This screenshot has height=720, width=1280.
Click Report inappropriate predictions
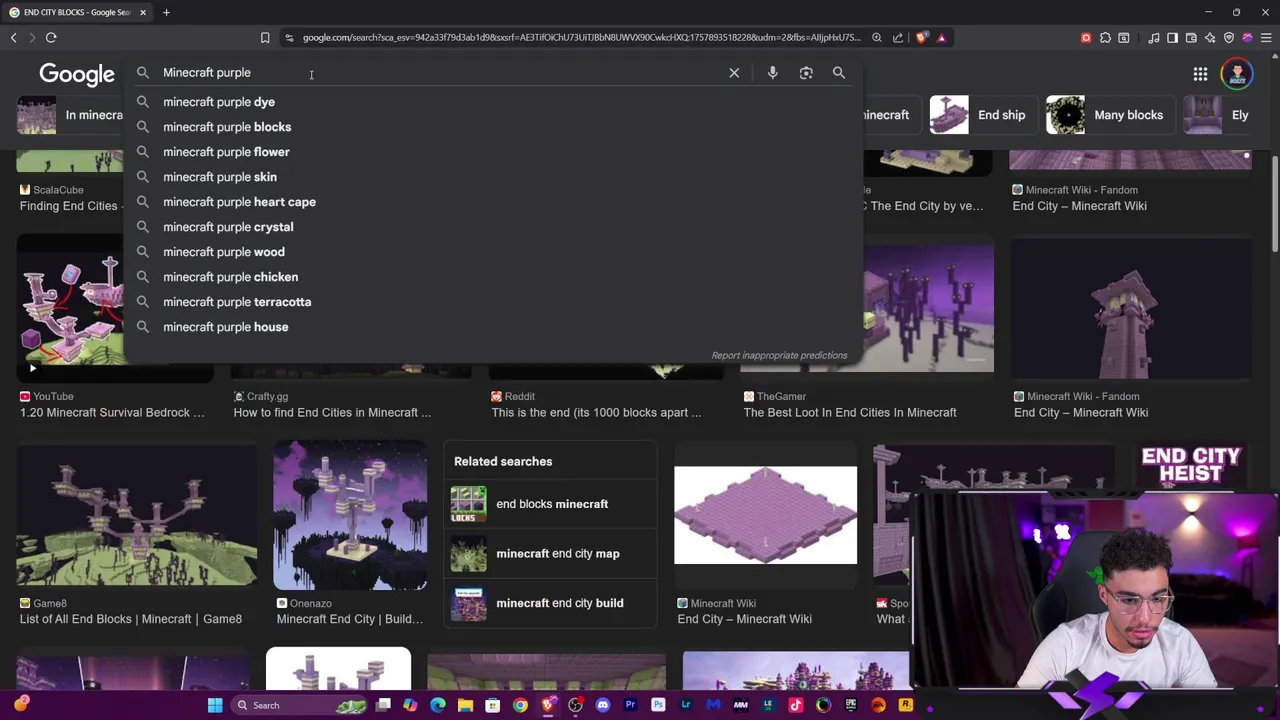click(x=779, y=355)
